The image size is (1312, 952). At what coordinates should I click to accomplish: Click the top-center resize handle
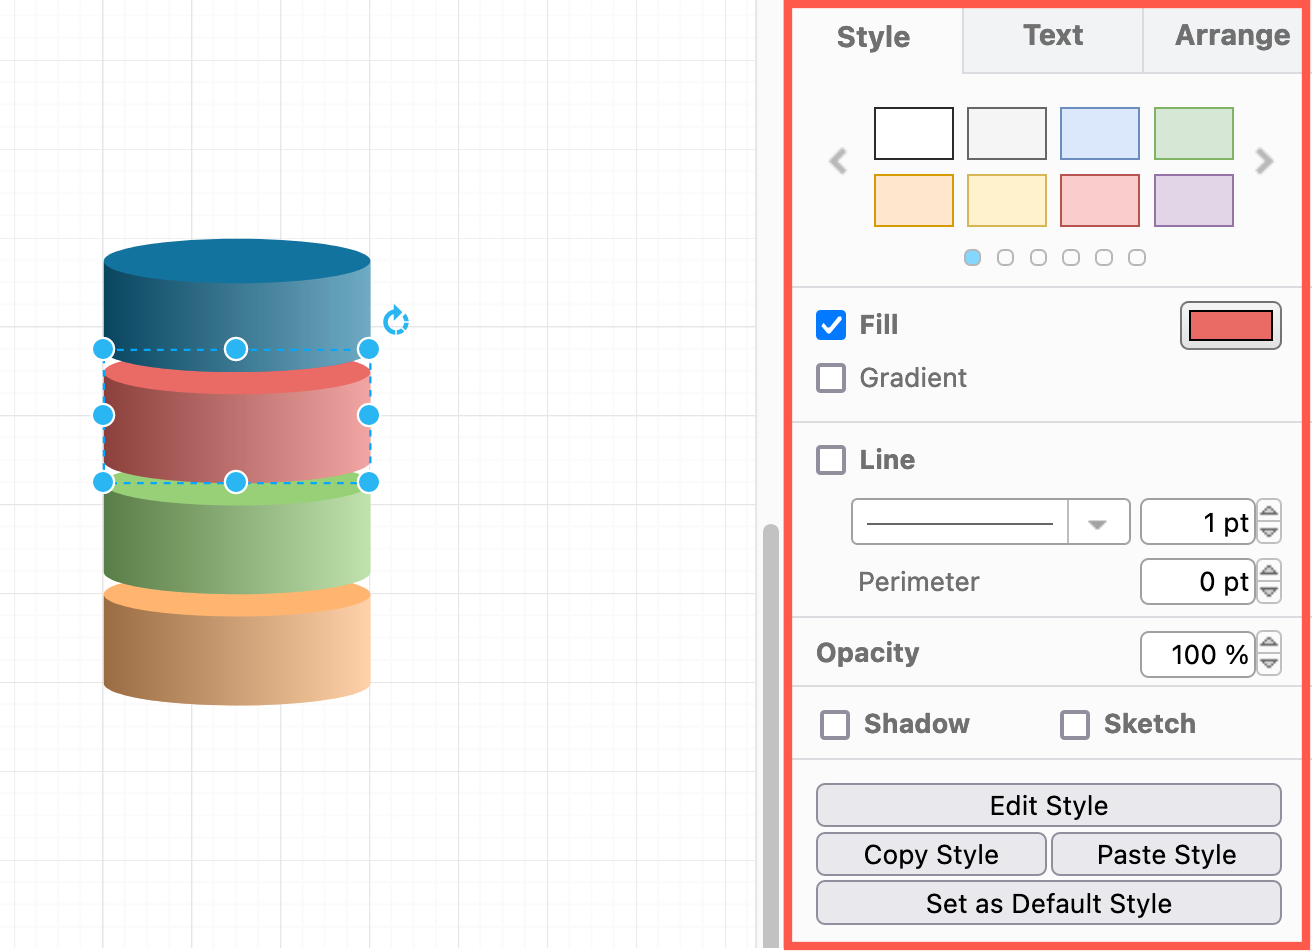pos(235,348)
